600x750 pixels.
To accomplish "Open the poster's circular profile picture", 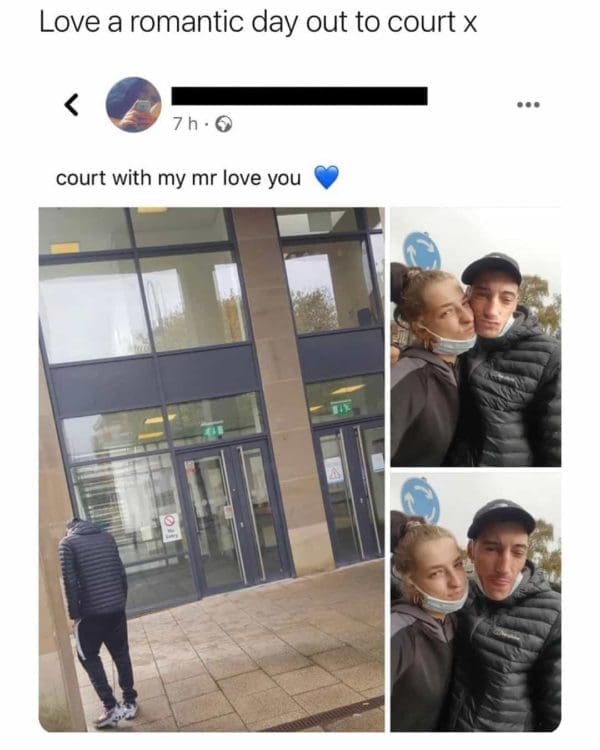I will [133, 104].
